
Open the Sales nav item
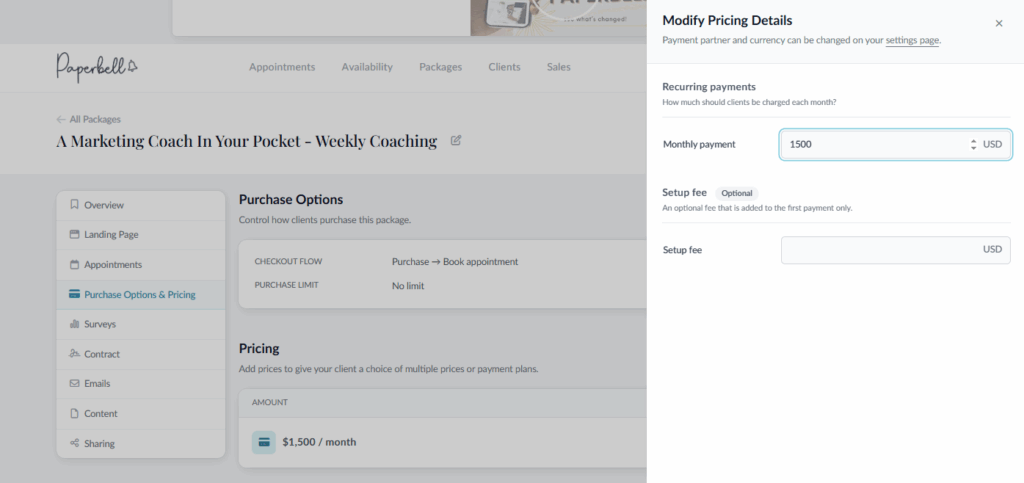558,67
